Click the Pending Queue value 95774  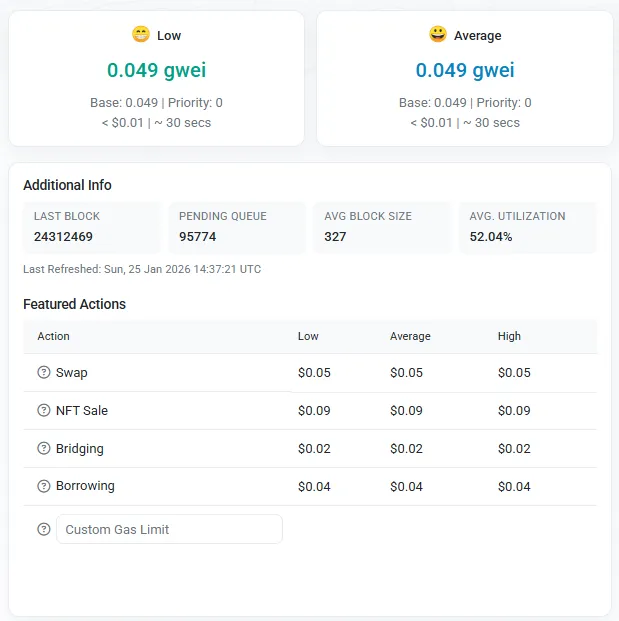coord(198,237)
